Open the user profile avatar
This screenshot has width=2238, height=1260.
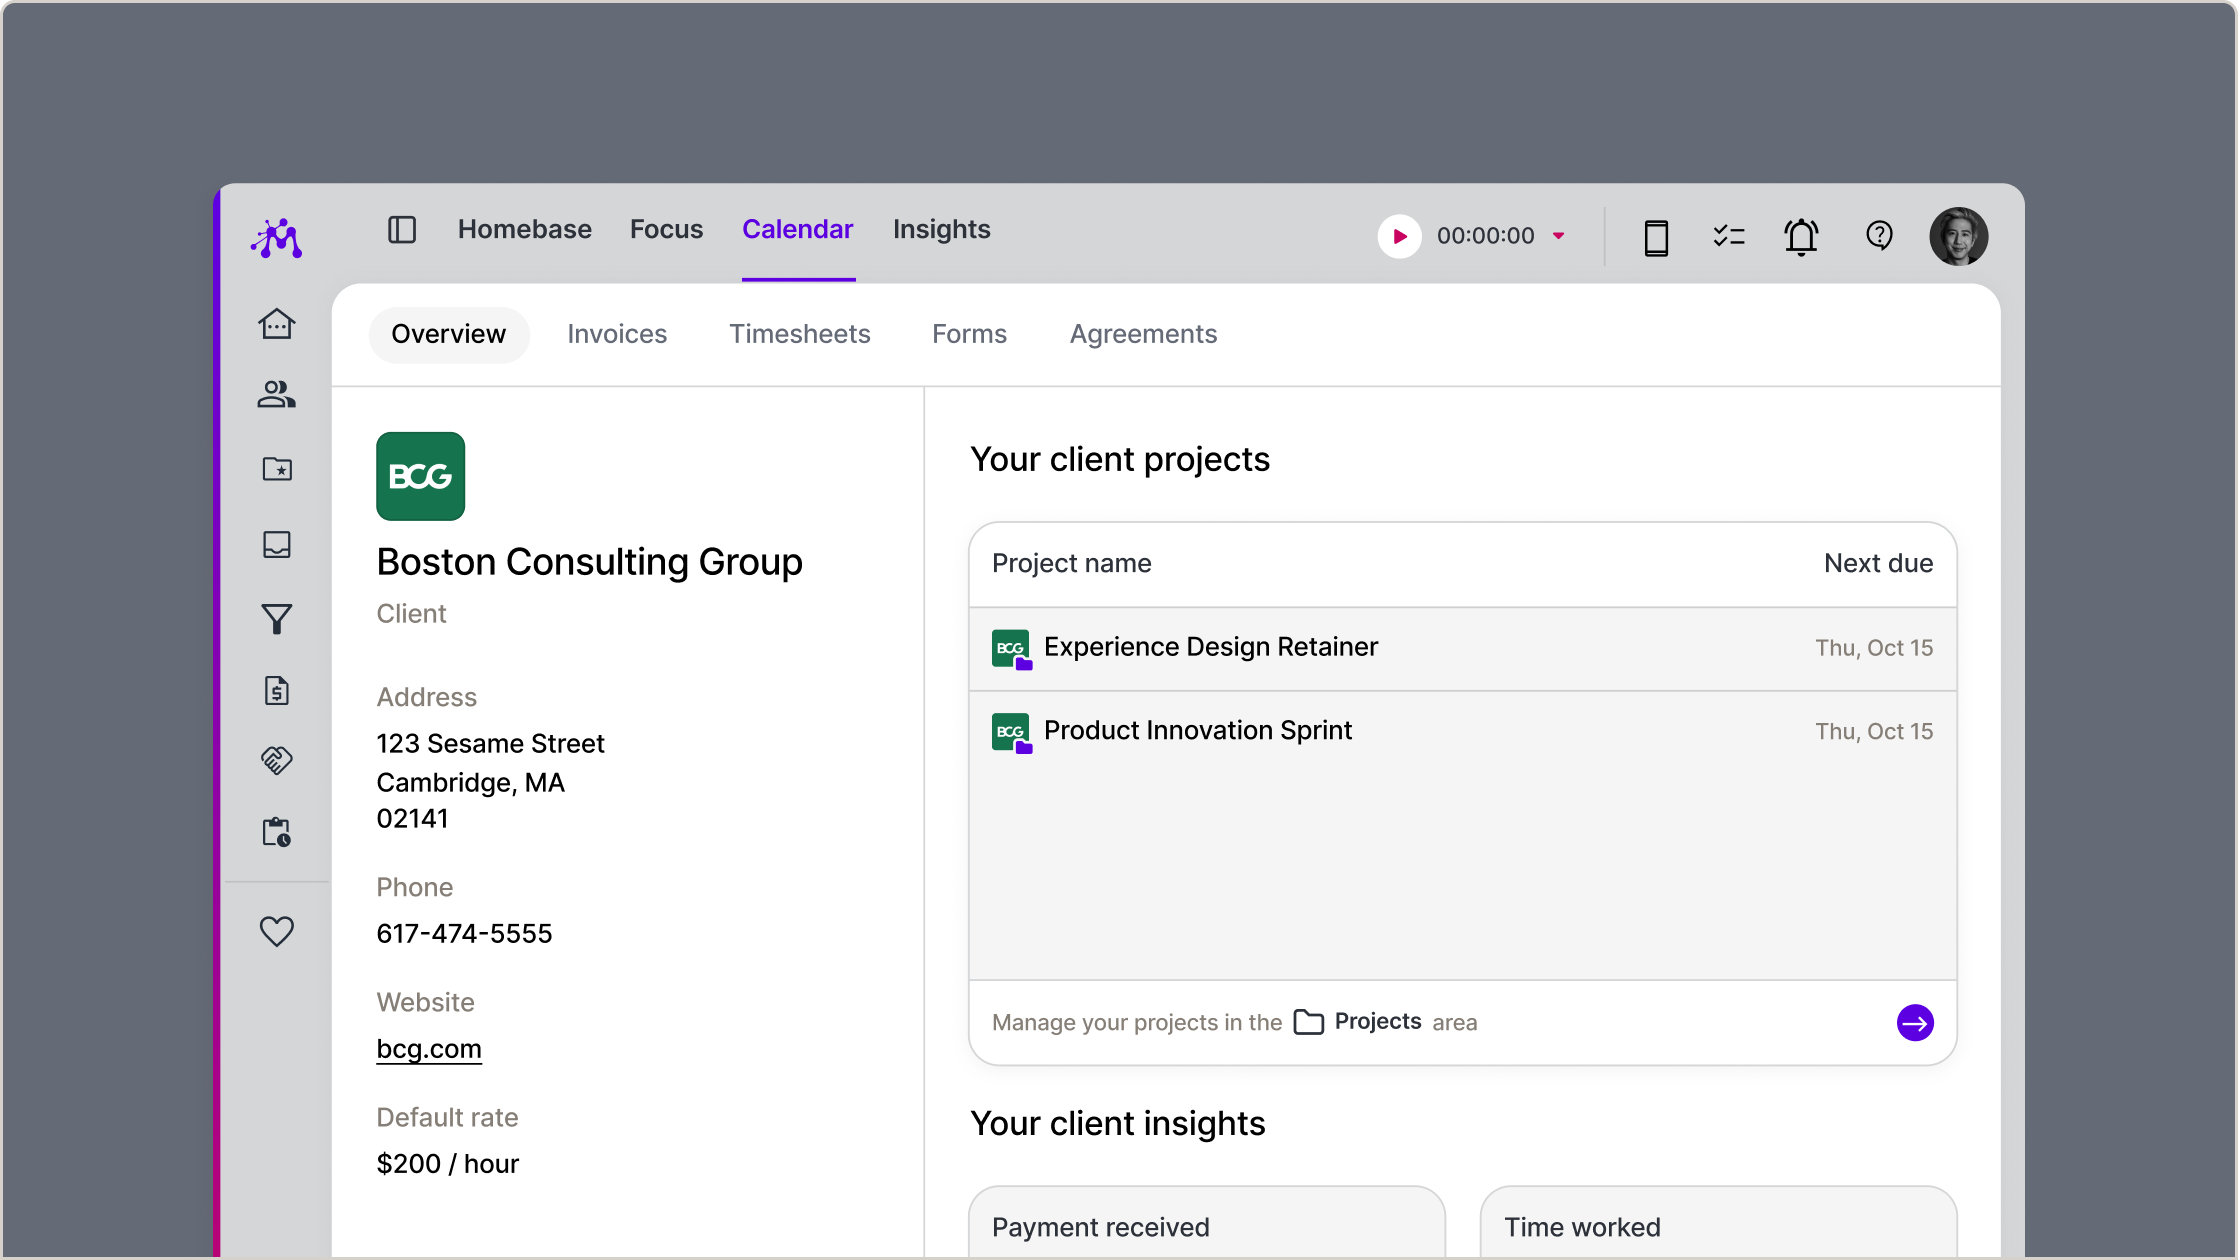[1958, 236]
